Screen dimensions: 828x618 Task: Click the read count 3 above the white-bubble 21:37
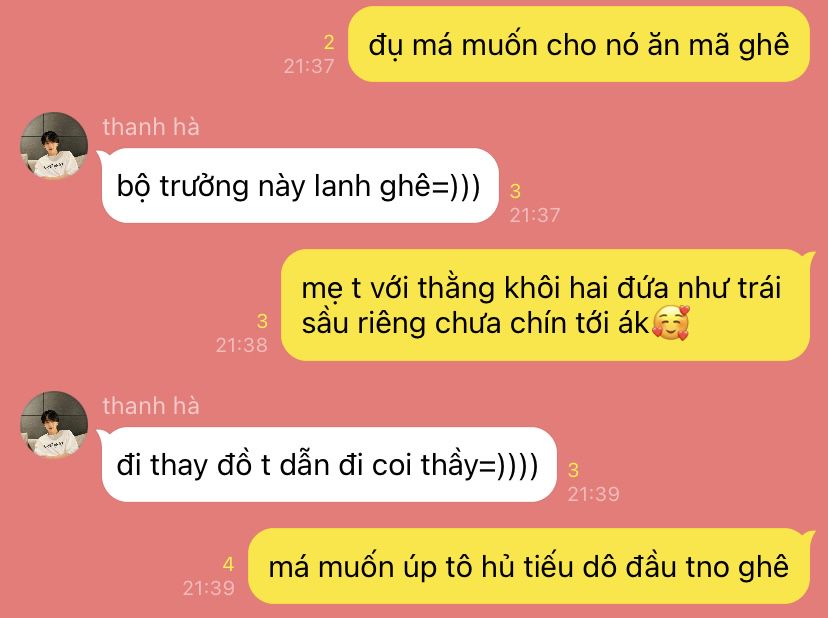pyautogui.click(x=515, y=191)
